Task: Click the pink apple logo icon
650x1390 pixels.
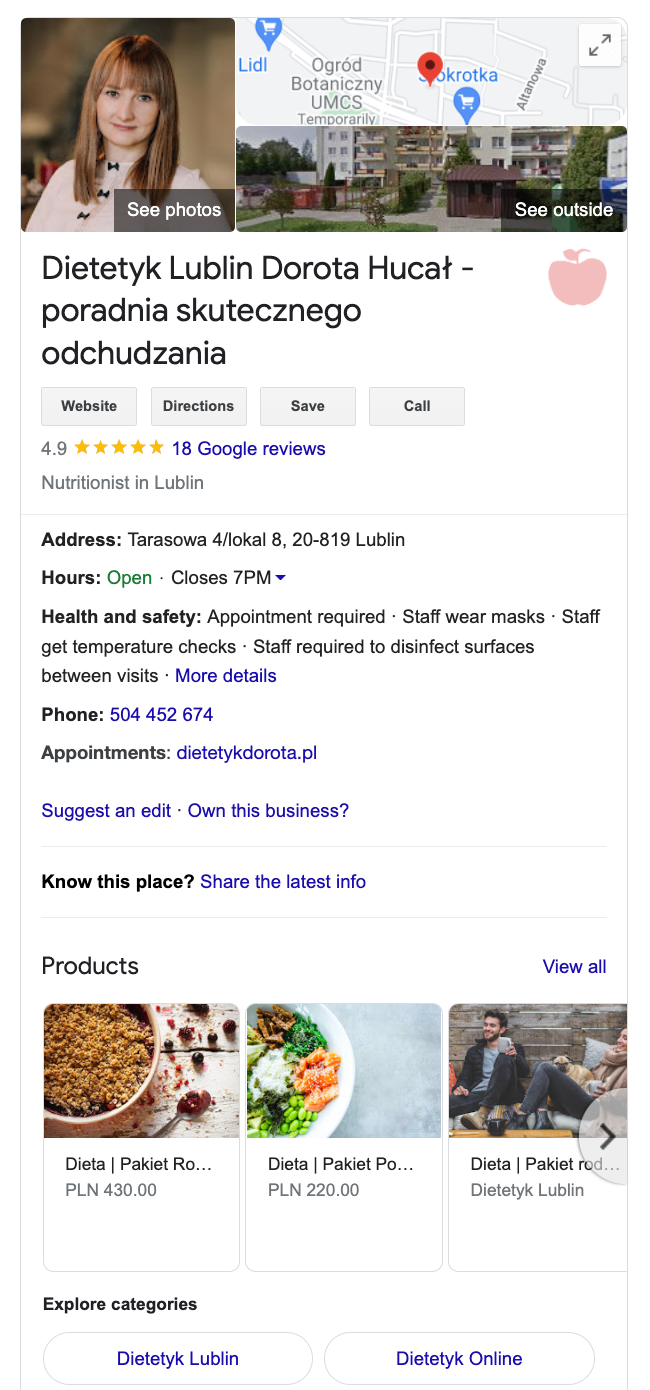Action: coord(577,277)
